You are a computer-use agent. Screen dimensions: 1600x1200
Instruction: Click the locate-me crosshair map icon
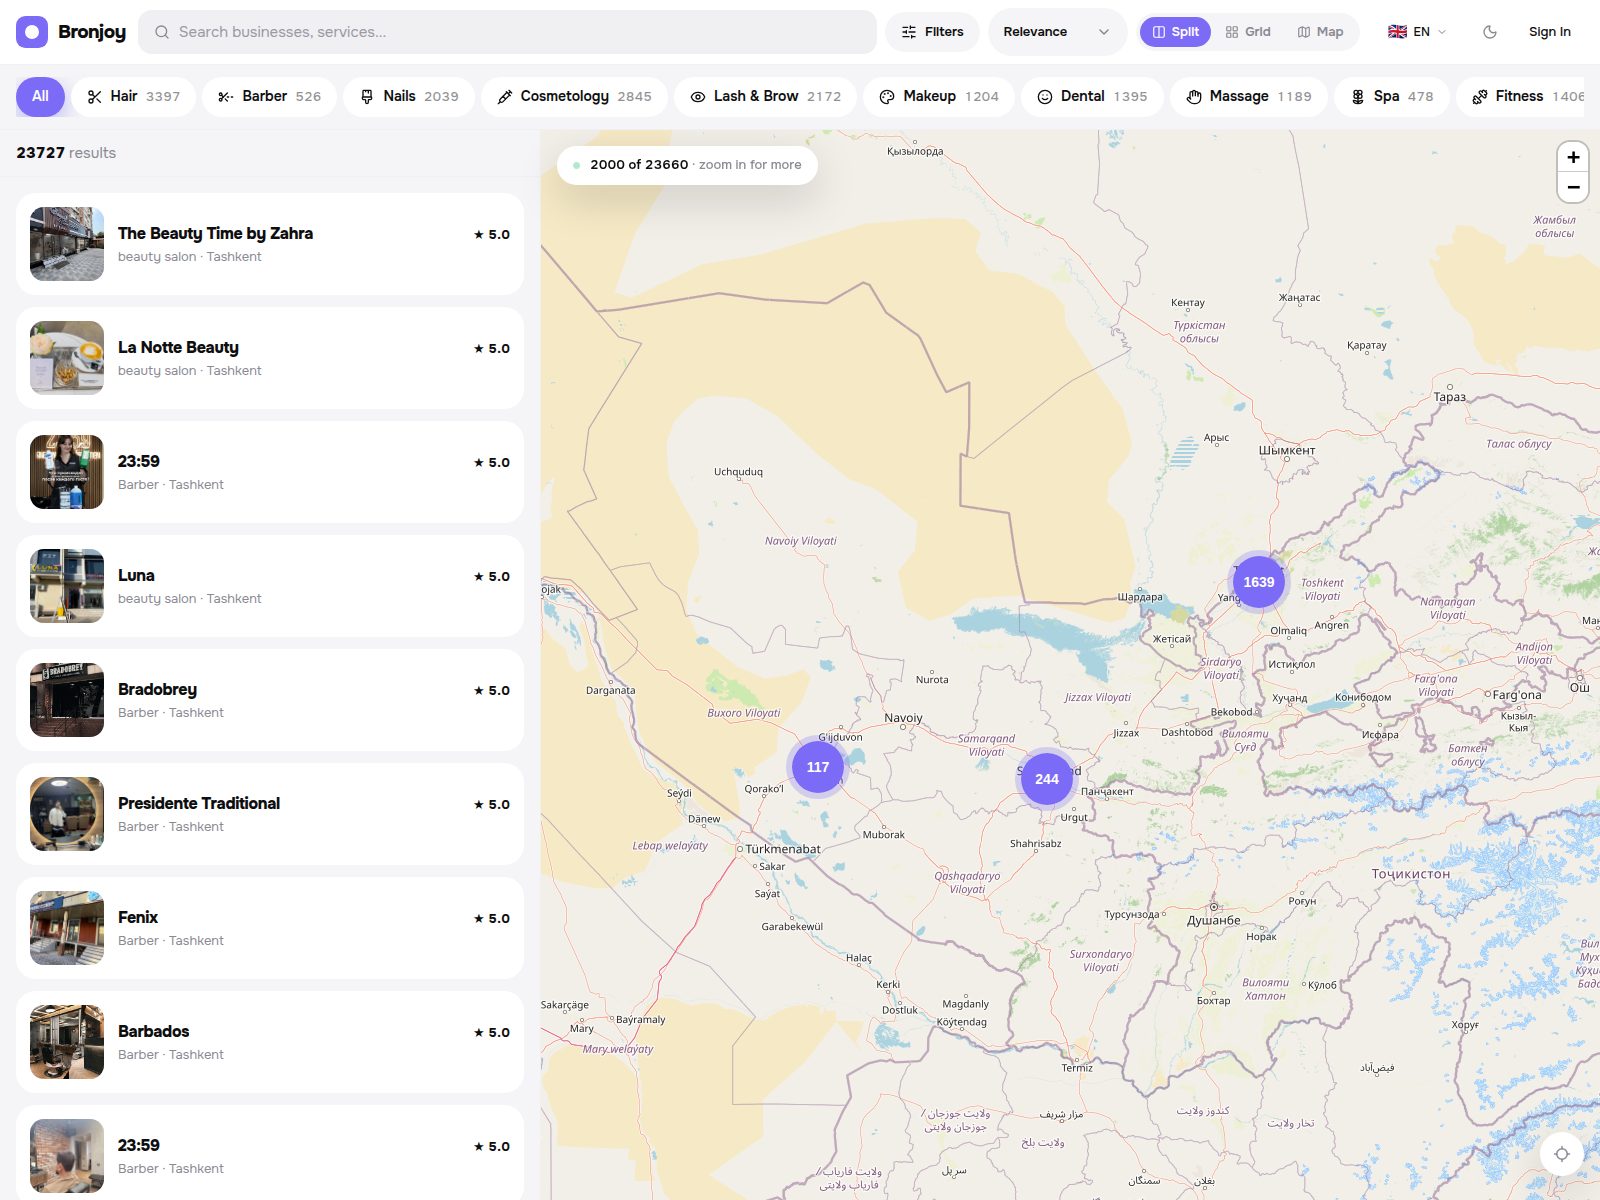pyautogui.click(x=1561, y=1153)
